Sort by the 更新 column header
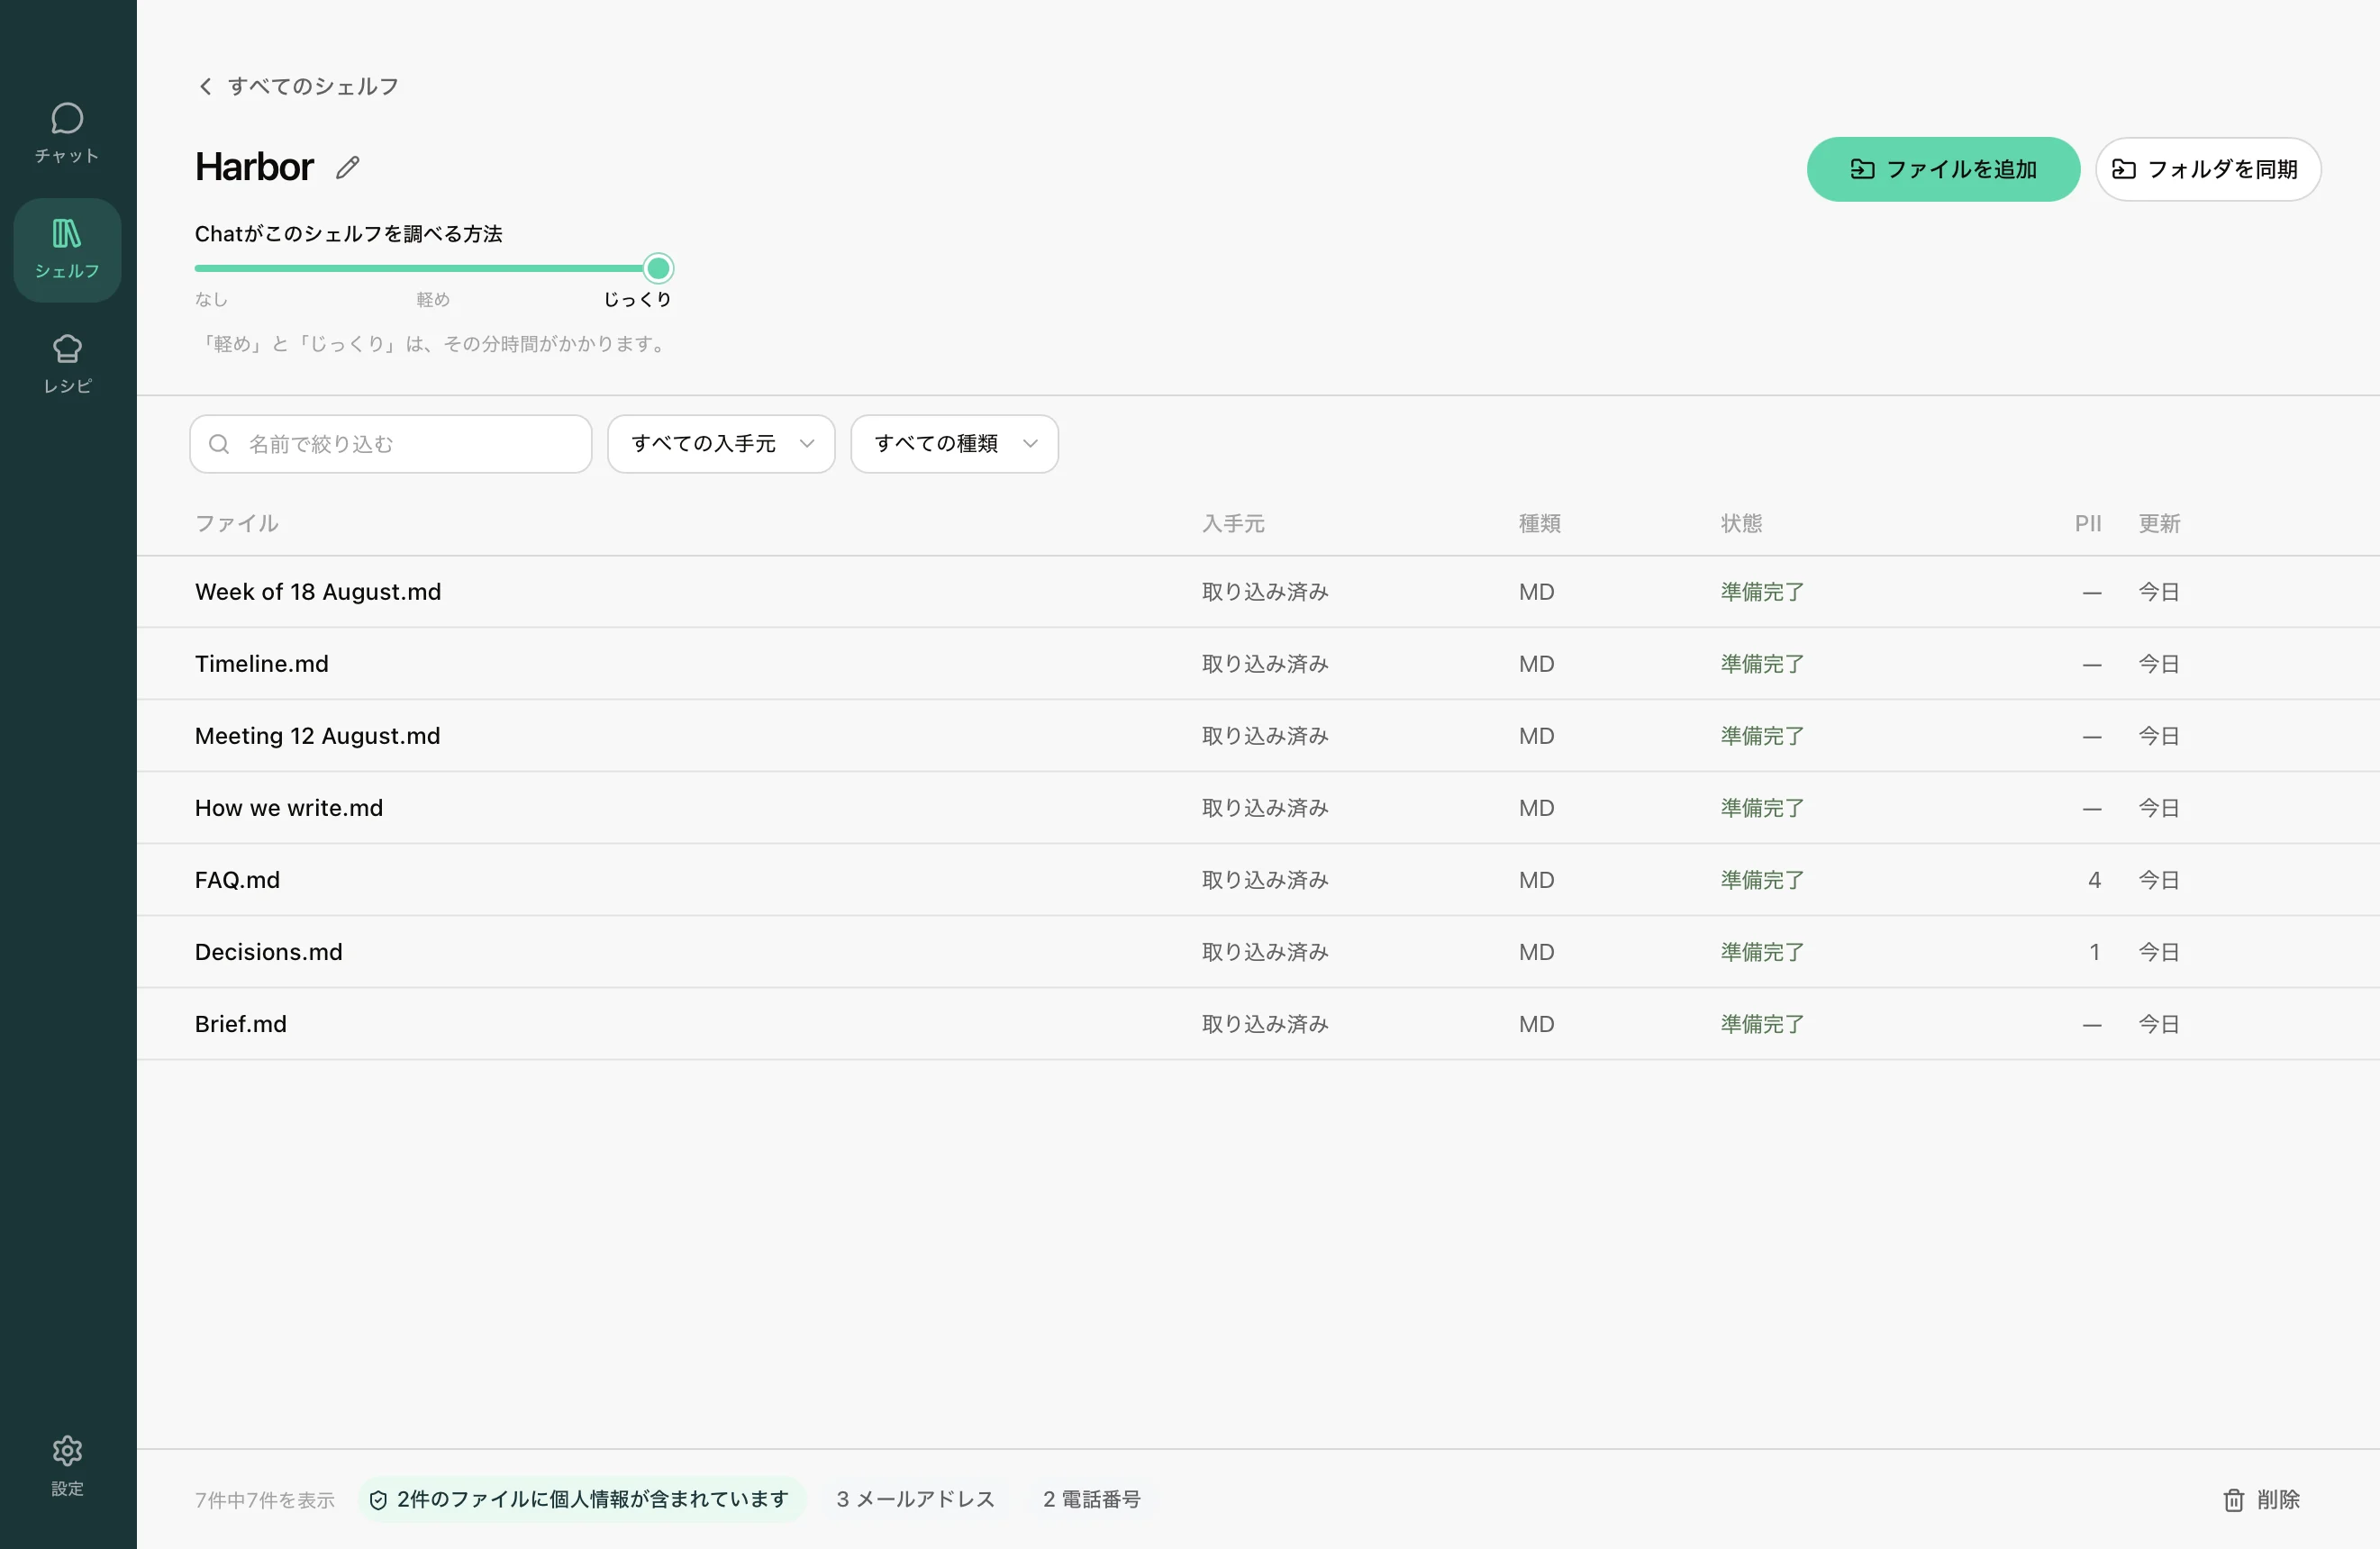 (x=2159, y=523)
